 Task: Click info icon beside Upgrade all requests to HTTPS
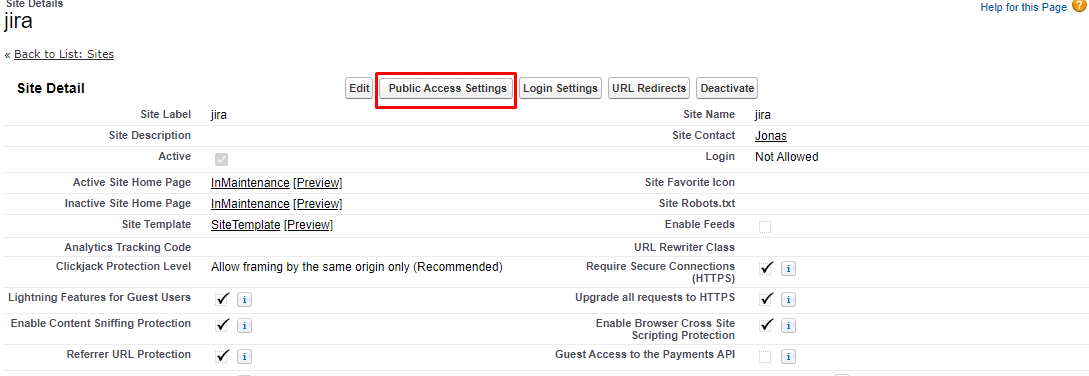788,299
